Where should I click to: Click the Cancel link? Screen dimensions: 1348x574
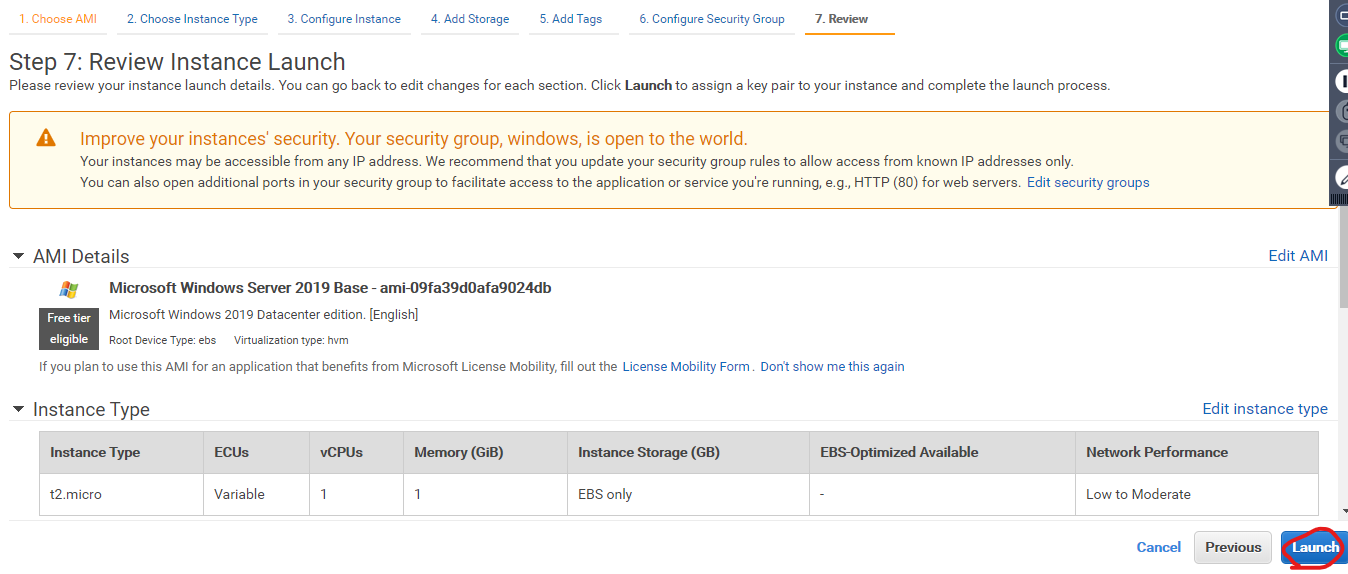[1159, 547]
